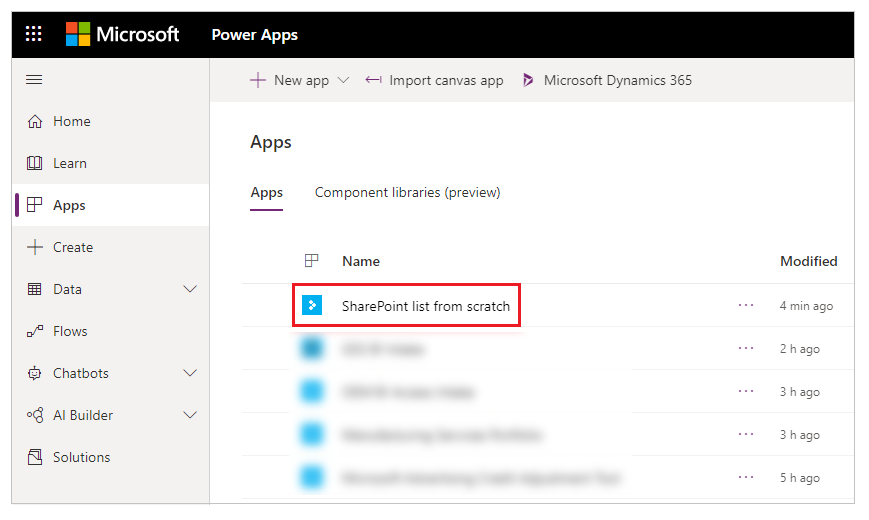Click the Apps grid icon in sidebar

tap(35, 205)
